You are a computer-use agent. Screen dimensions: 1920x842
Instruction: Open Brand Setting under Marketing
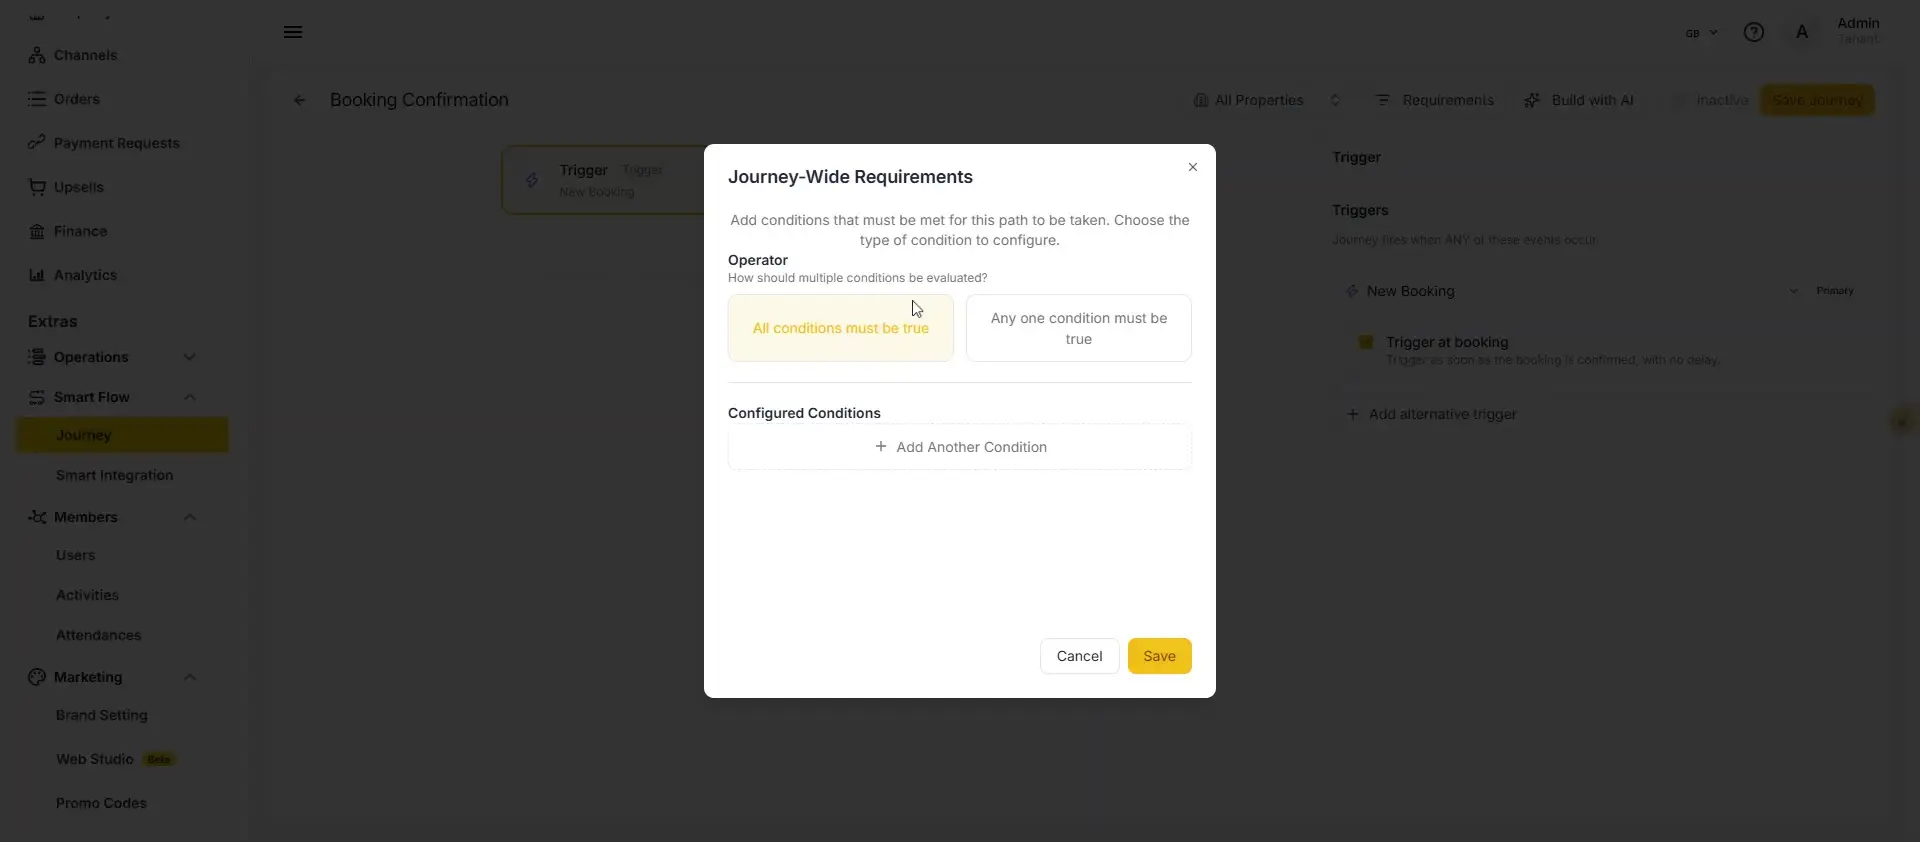click(x=101, y=715)
